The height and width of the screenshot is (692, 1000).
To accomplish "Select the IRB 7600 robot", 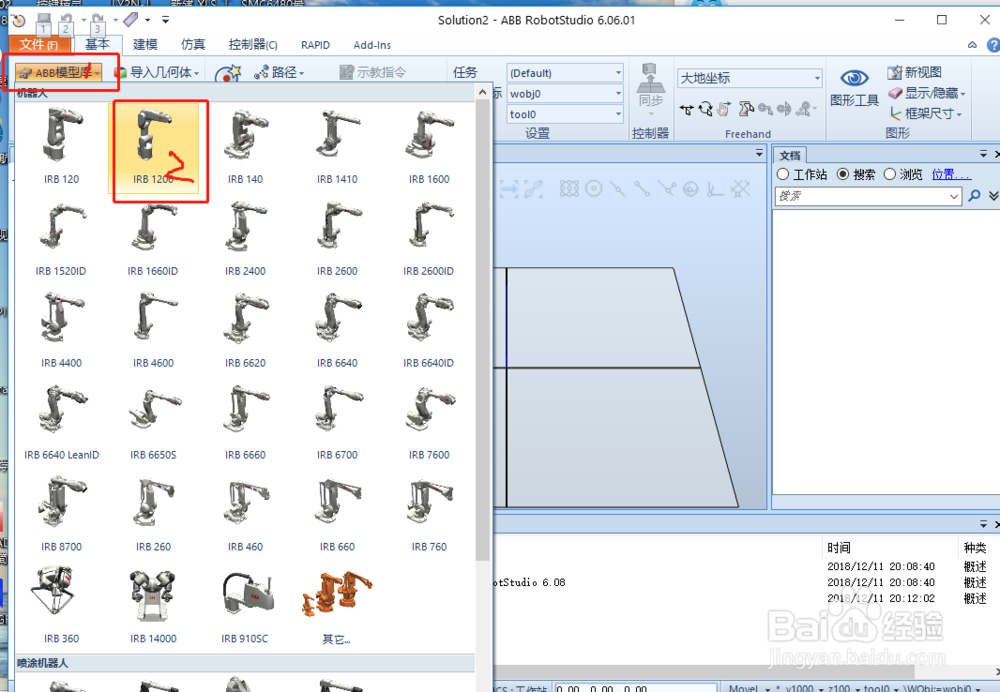I will click(429, 422).
